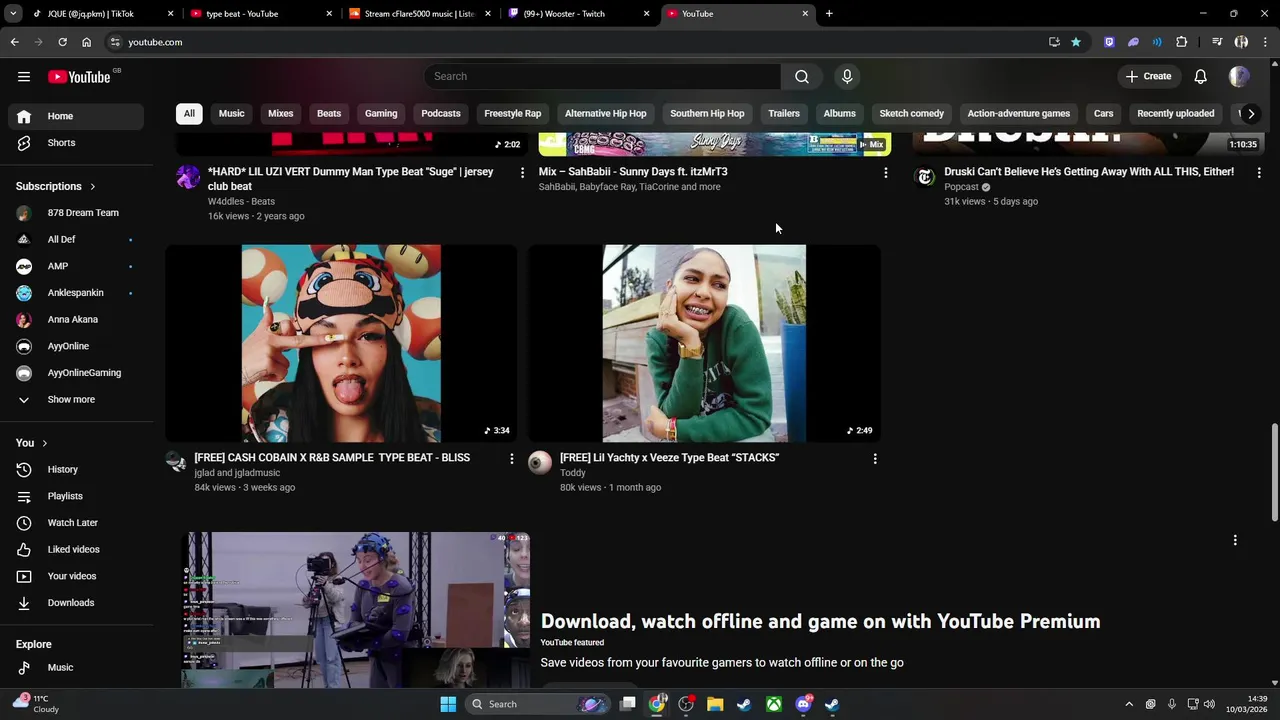Select the Sketch comedy chip

[x=911, y=114]
